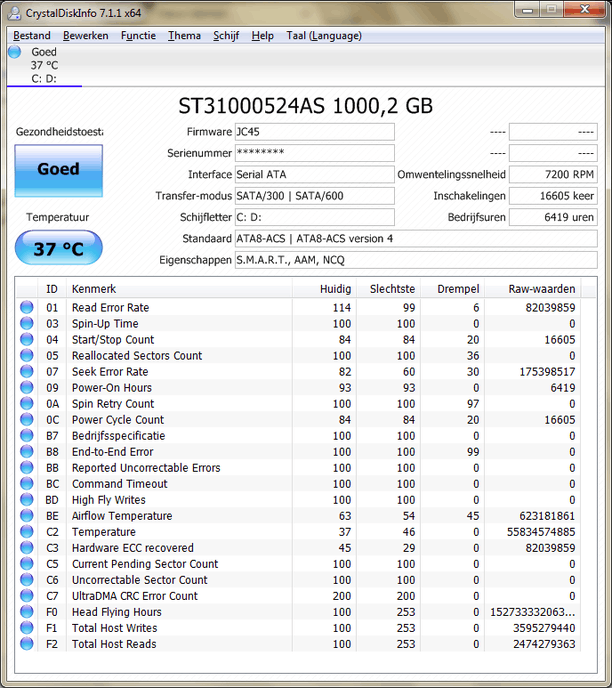This screenshot has width=612, height=688.
Task: Click the status orb for Power Cycle Count
Action: coord(27,419)
